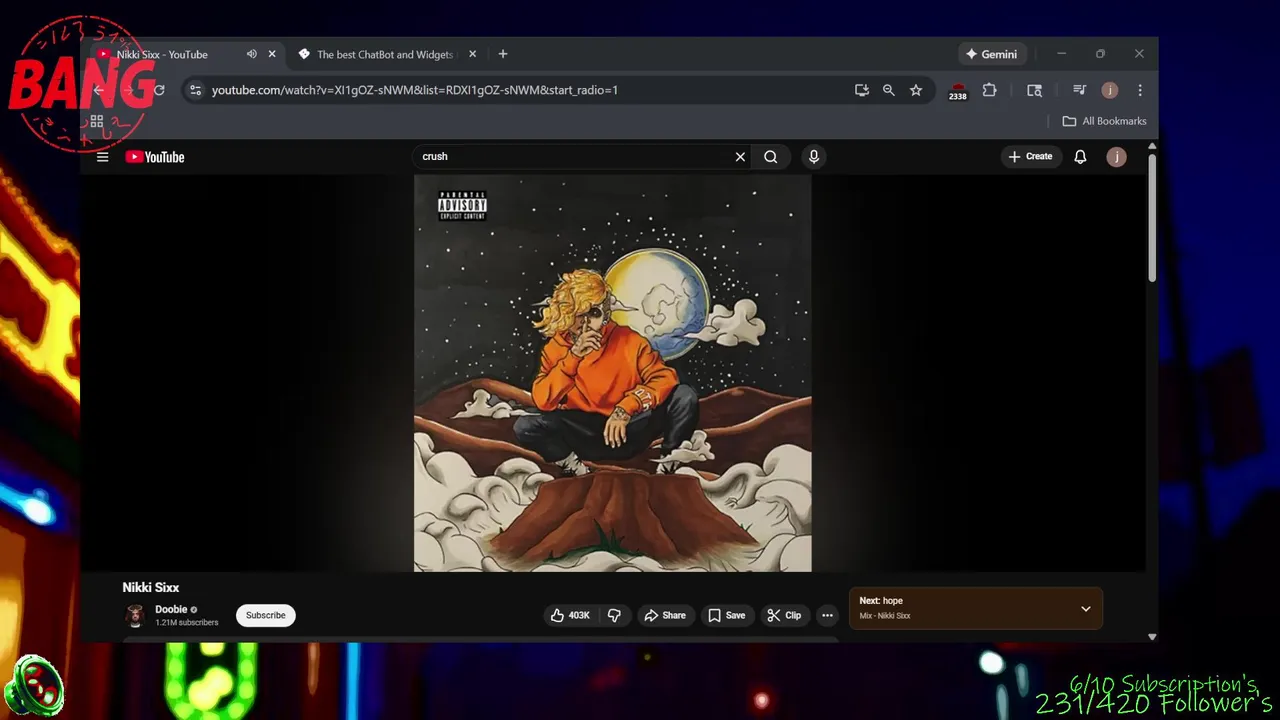Viewport: 1280px width, 720px height.
Task: View site information icon in address bar
Action: 195,90
